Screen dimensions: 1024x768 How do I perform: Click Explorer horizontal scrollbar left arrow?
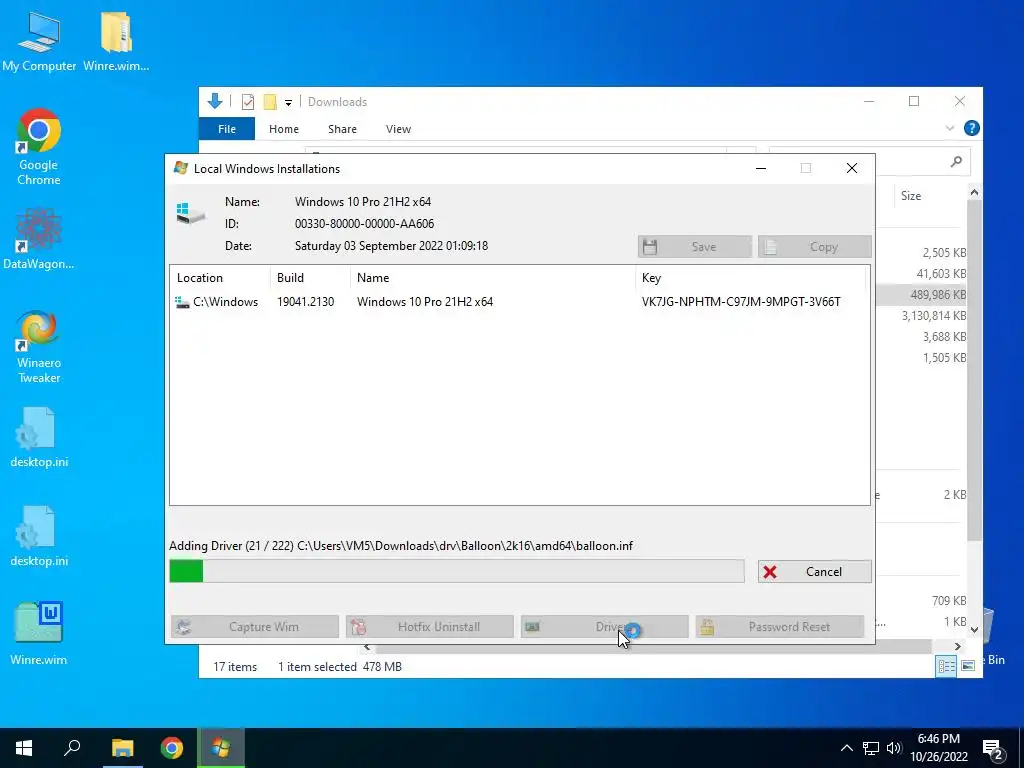[367, 647]
